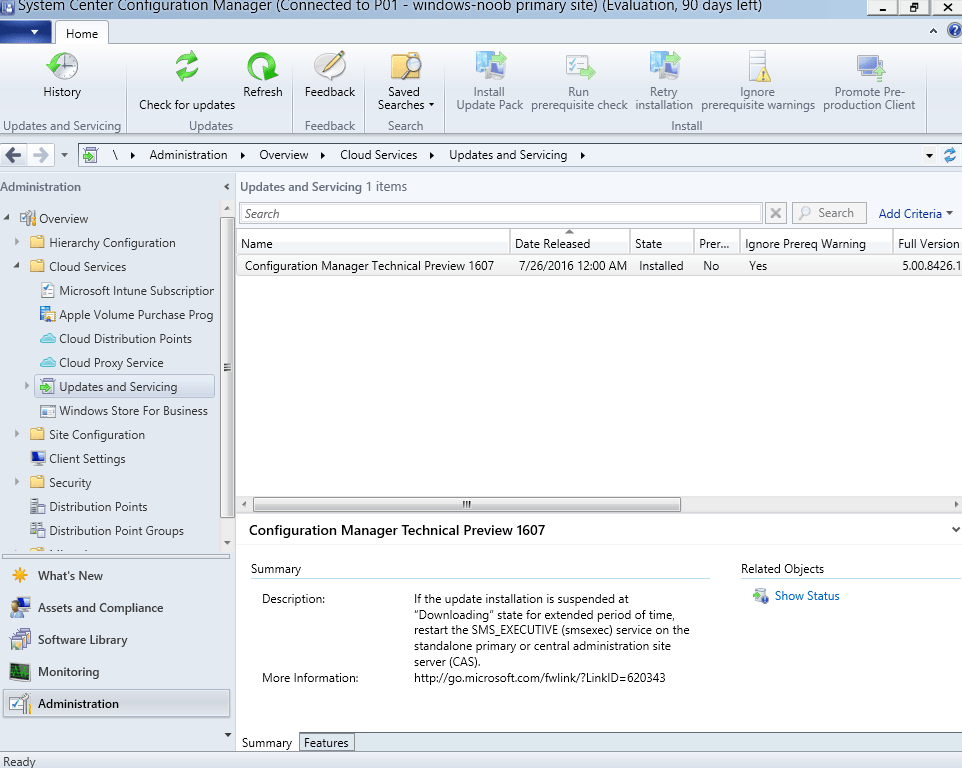The width and height of the screenshot is (962, 768).
Task: Click the back navigation arrow
Action: click(x=13, y=155)
